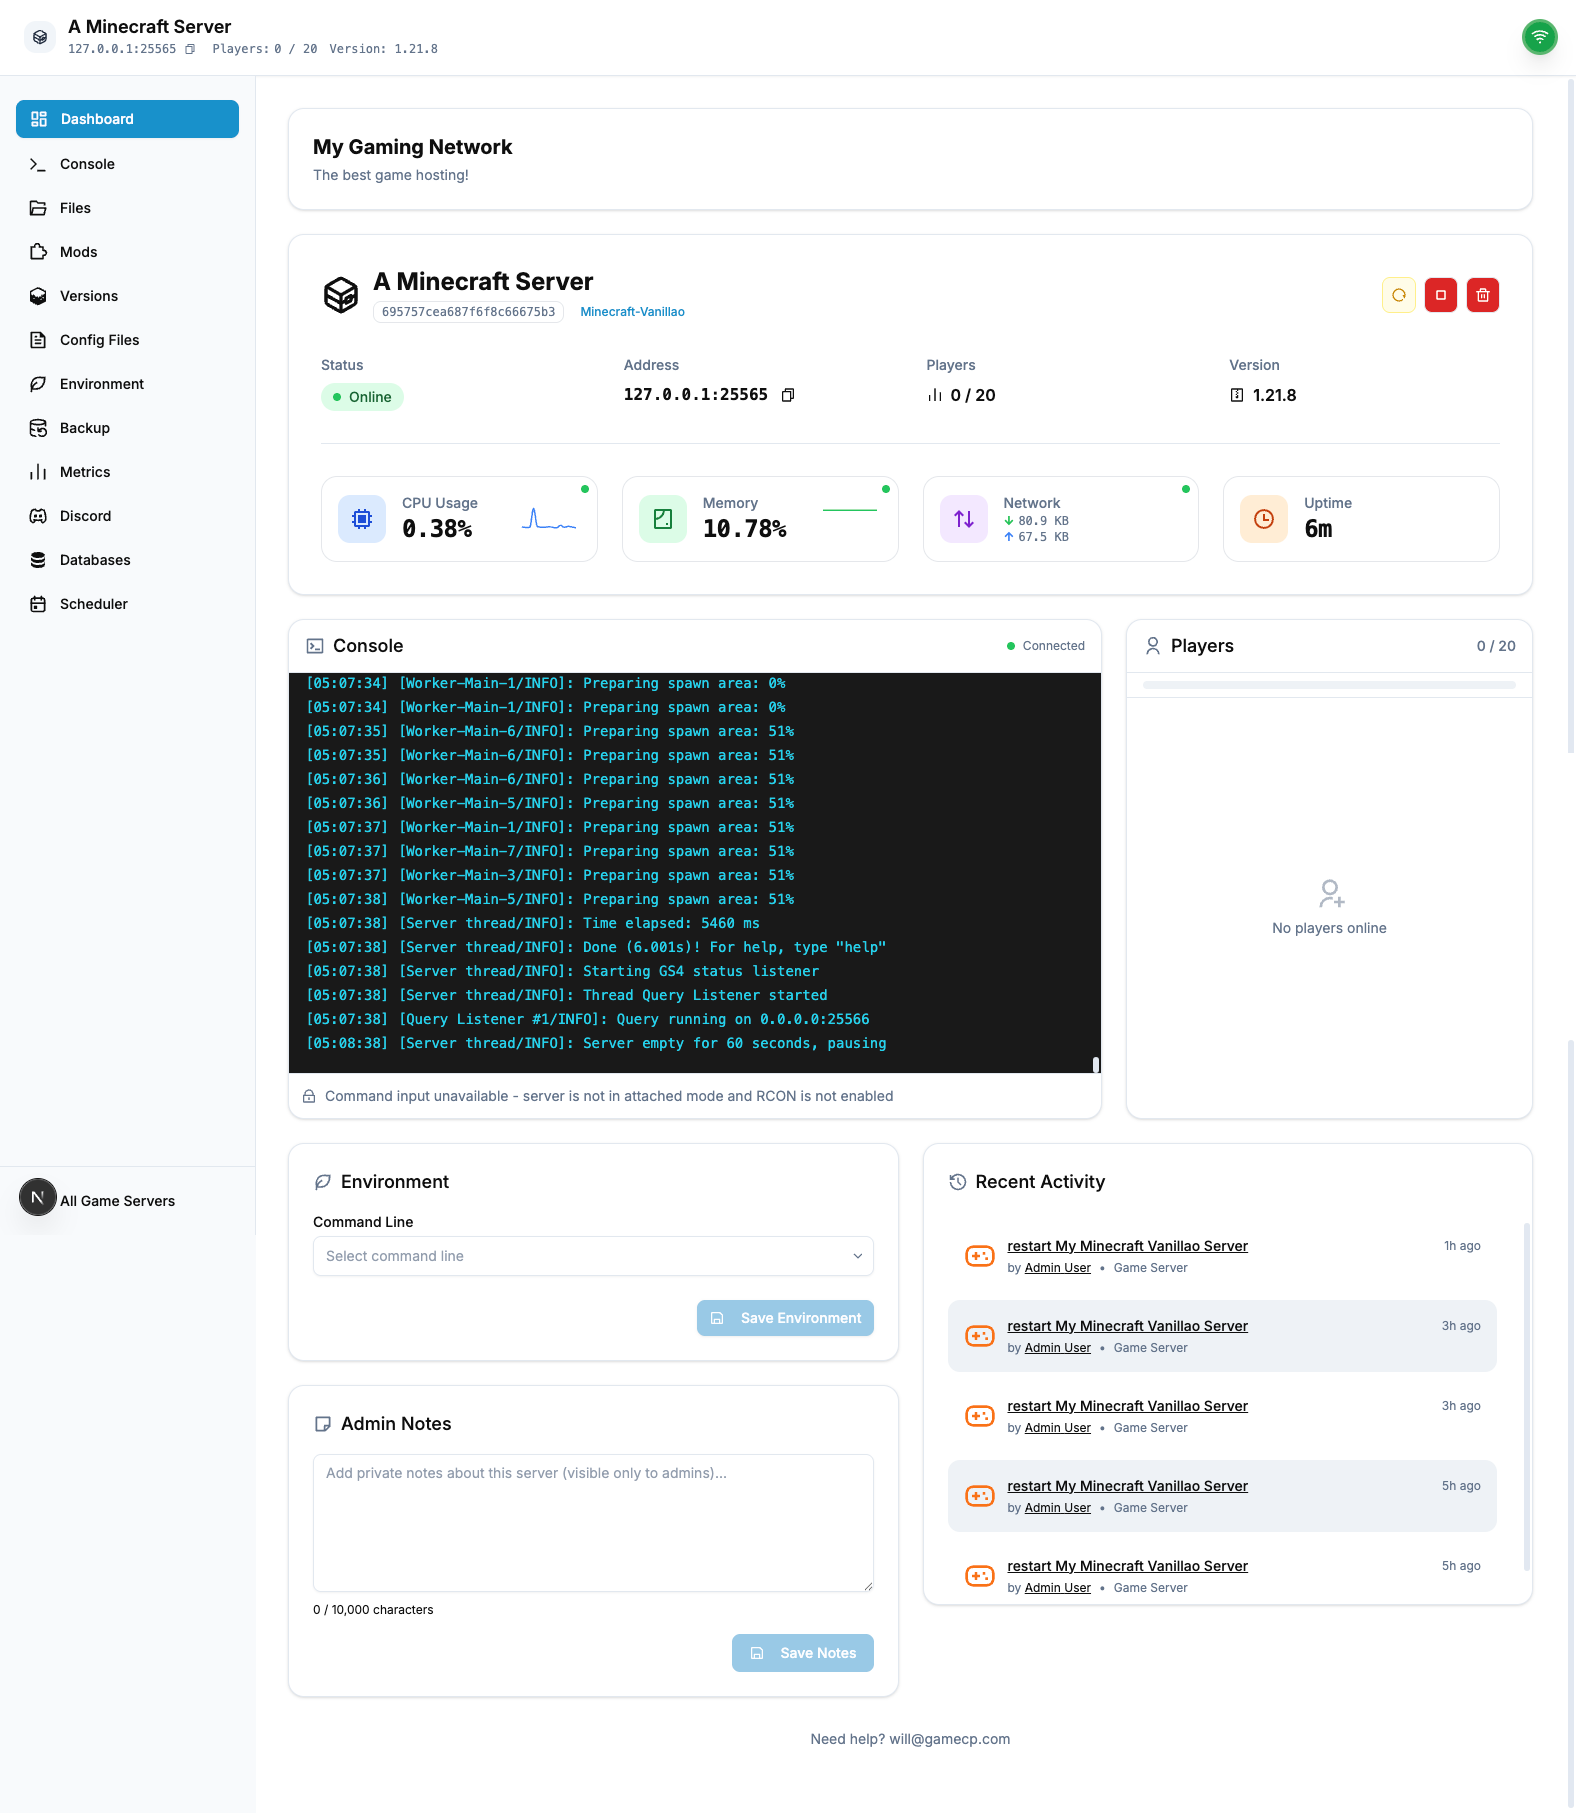Click the Version 1.21.8 value
The width and height of the screenshot is (1576, 1813).
coord(1274,395)
